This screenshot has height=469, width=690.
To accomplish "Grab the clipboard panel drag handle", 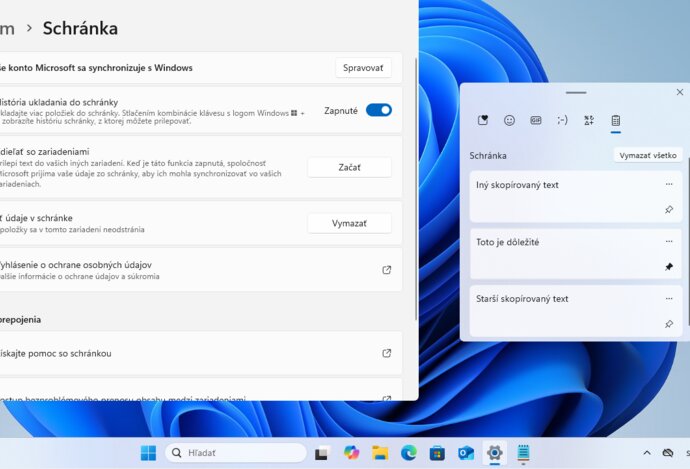I will (x=576, y=93).
